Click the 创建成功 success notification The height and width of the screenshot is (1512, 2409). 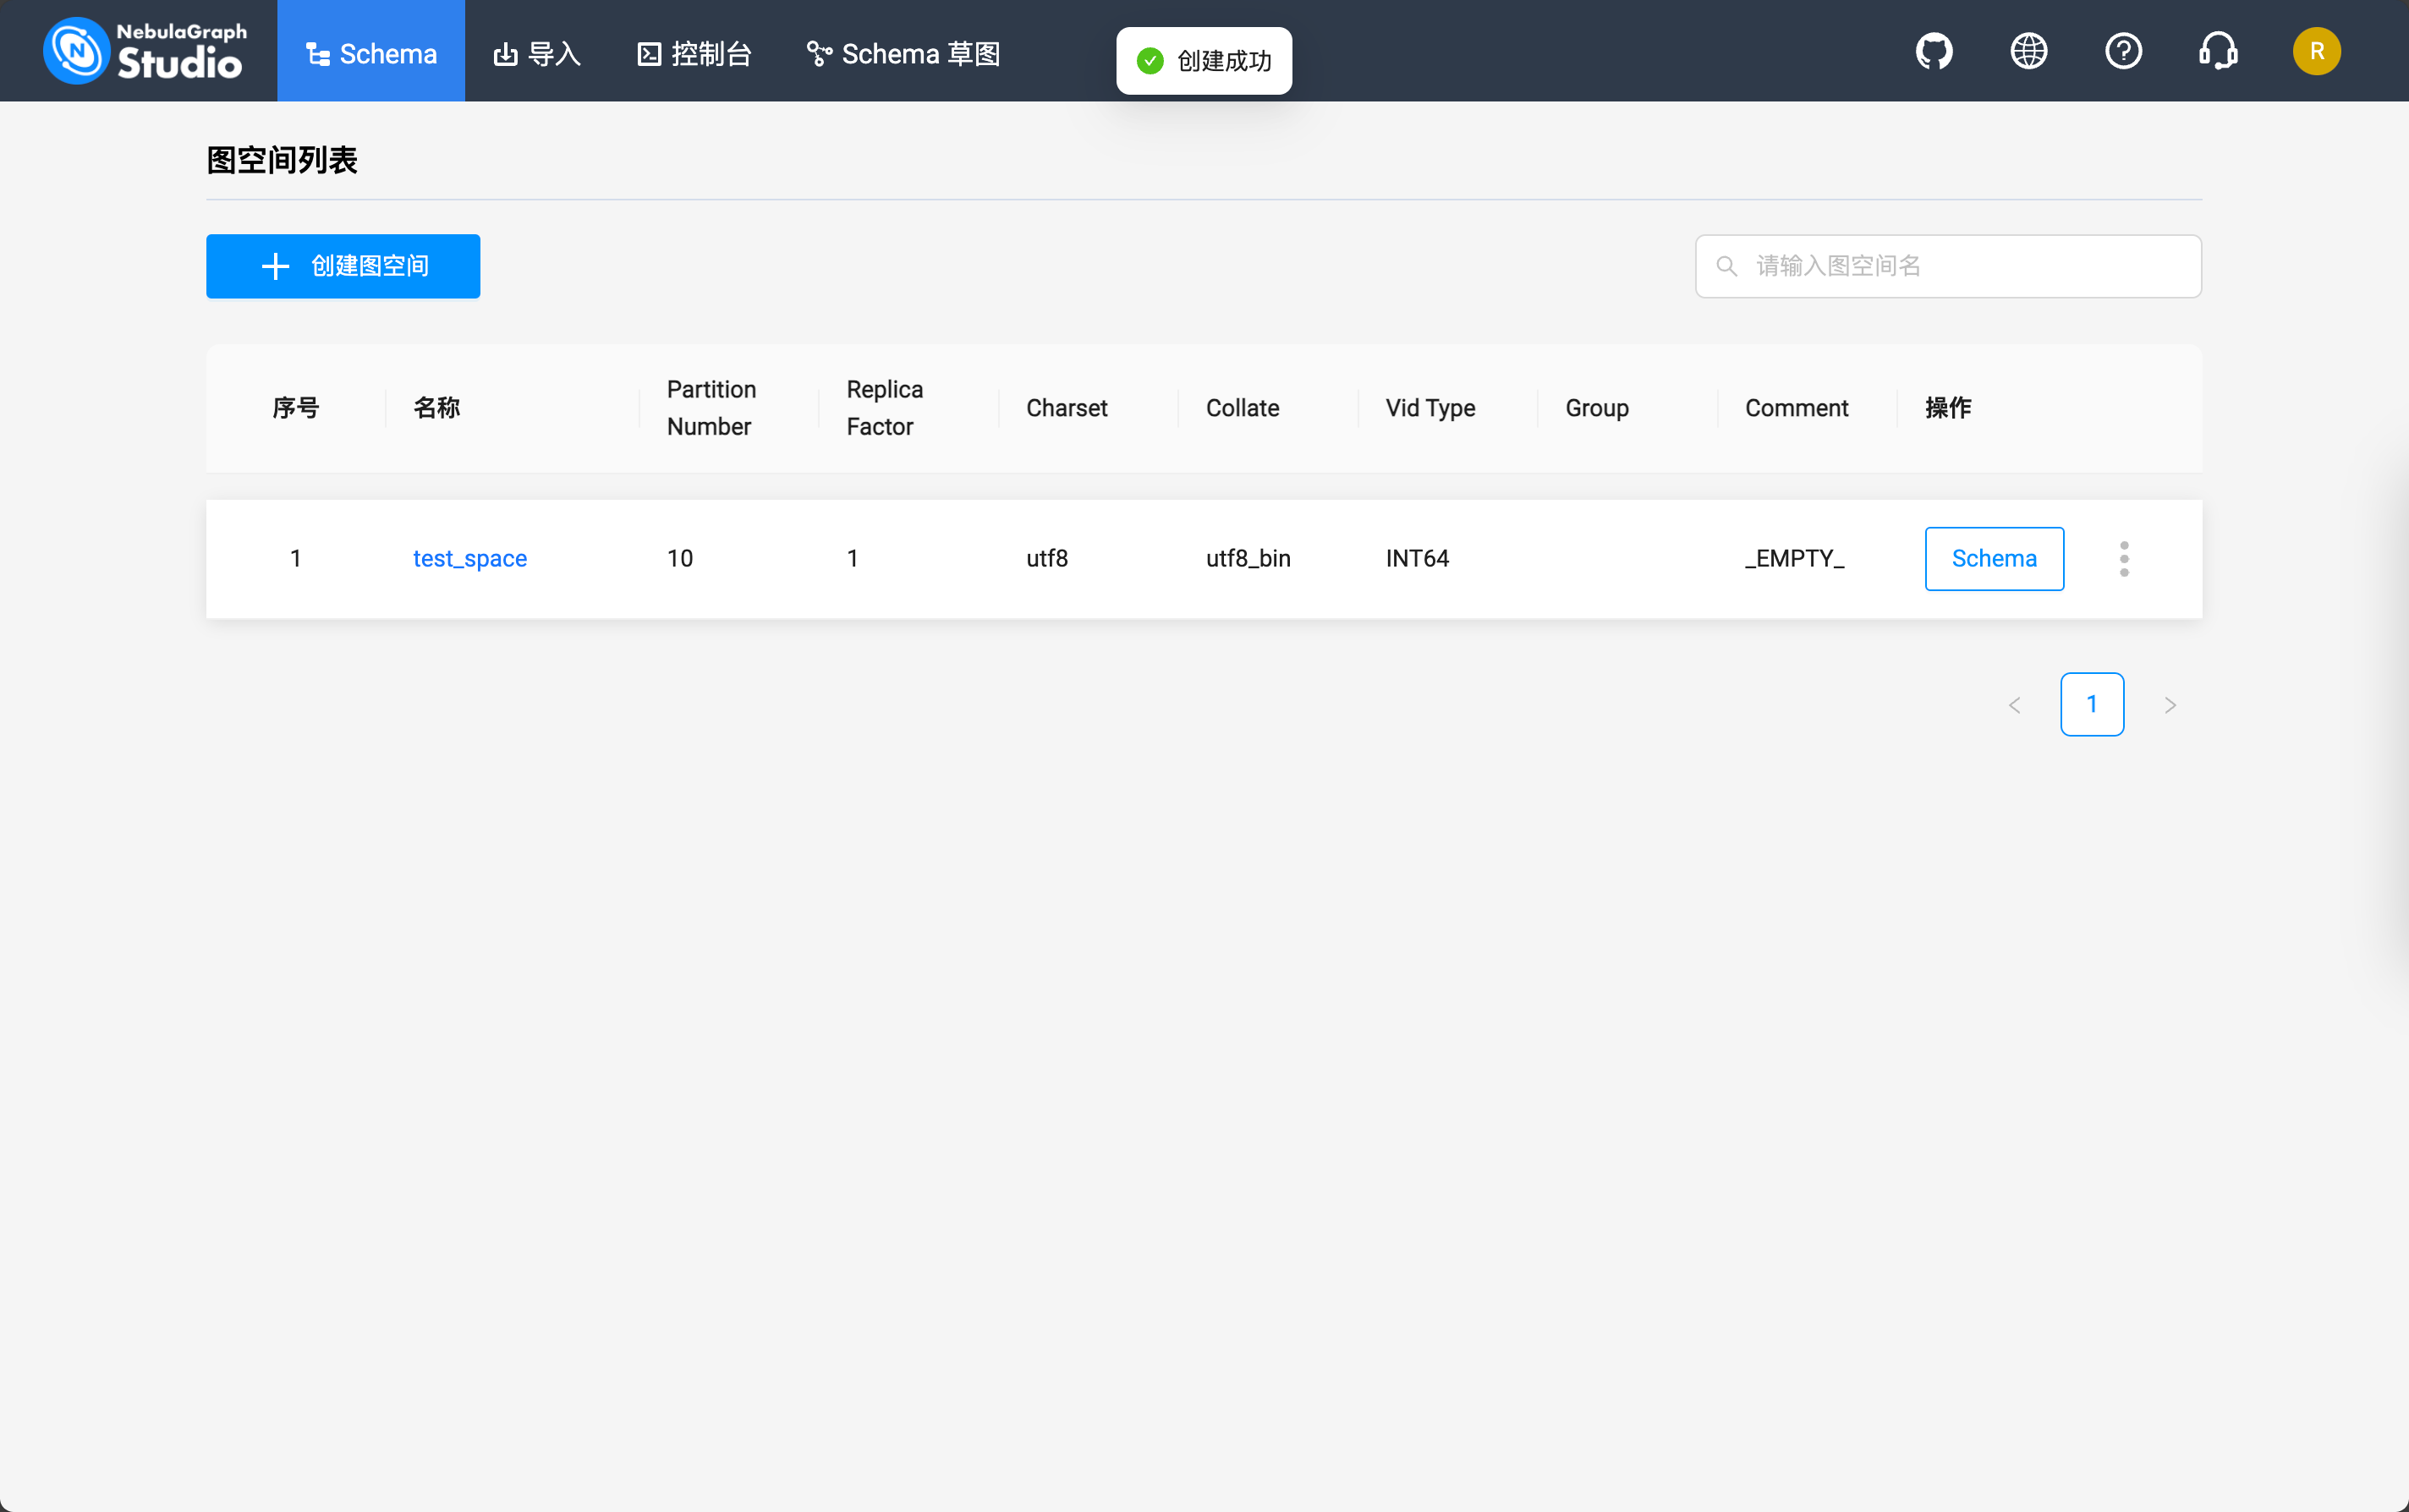pyautogui.click(x=1204, y=61)
